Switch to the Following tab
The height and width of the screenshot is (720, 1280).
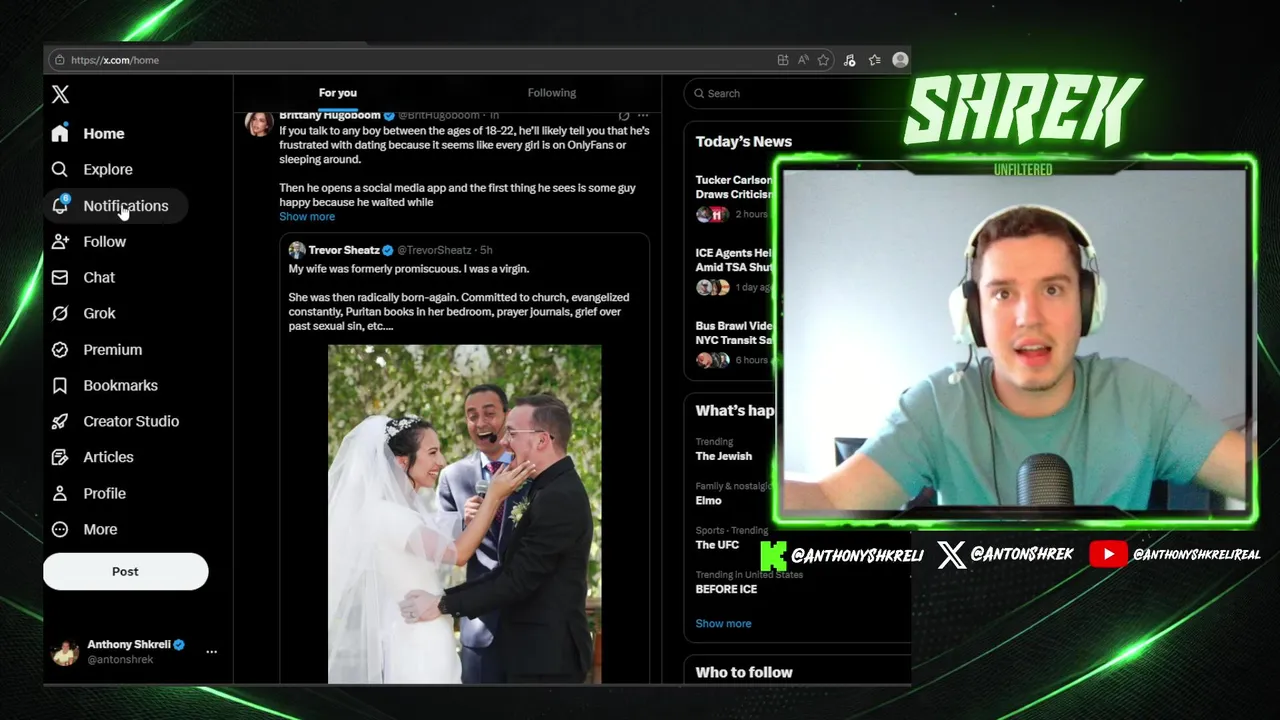(x=552, y=92)
